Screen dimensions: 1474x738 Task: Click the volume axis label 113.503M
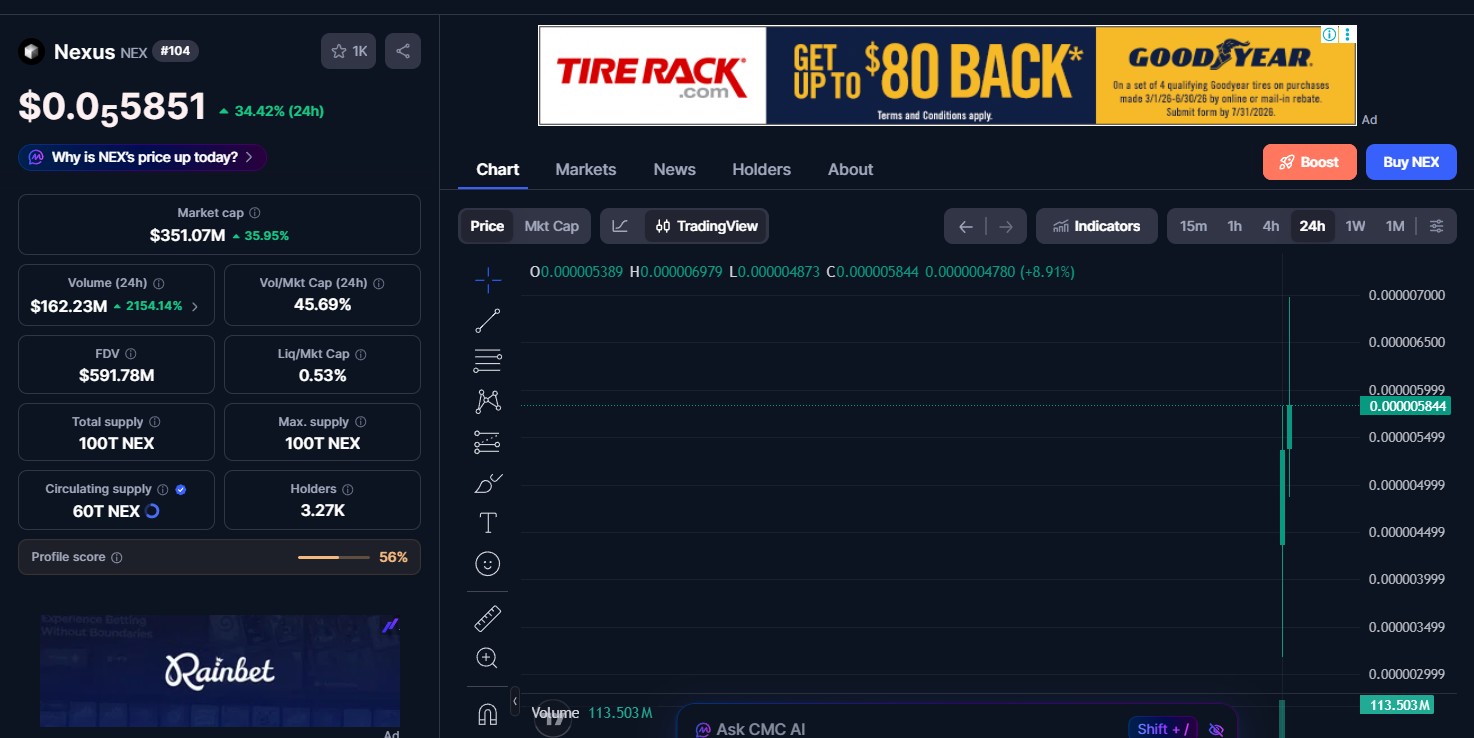tap(1396, 705)
